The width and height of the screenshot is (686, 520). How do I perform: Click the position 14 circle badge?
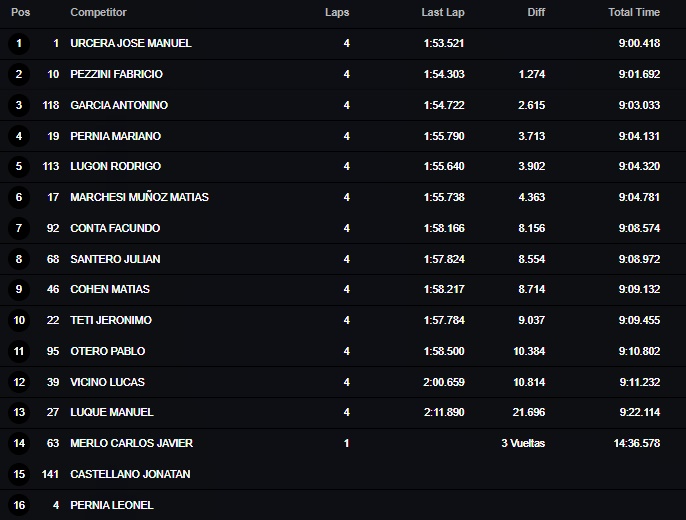[x=19, y=443]
